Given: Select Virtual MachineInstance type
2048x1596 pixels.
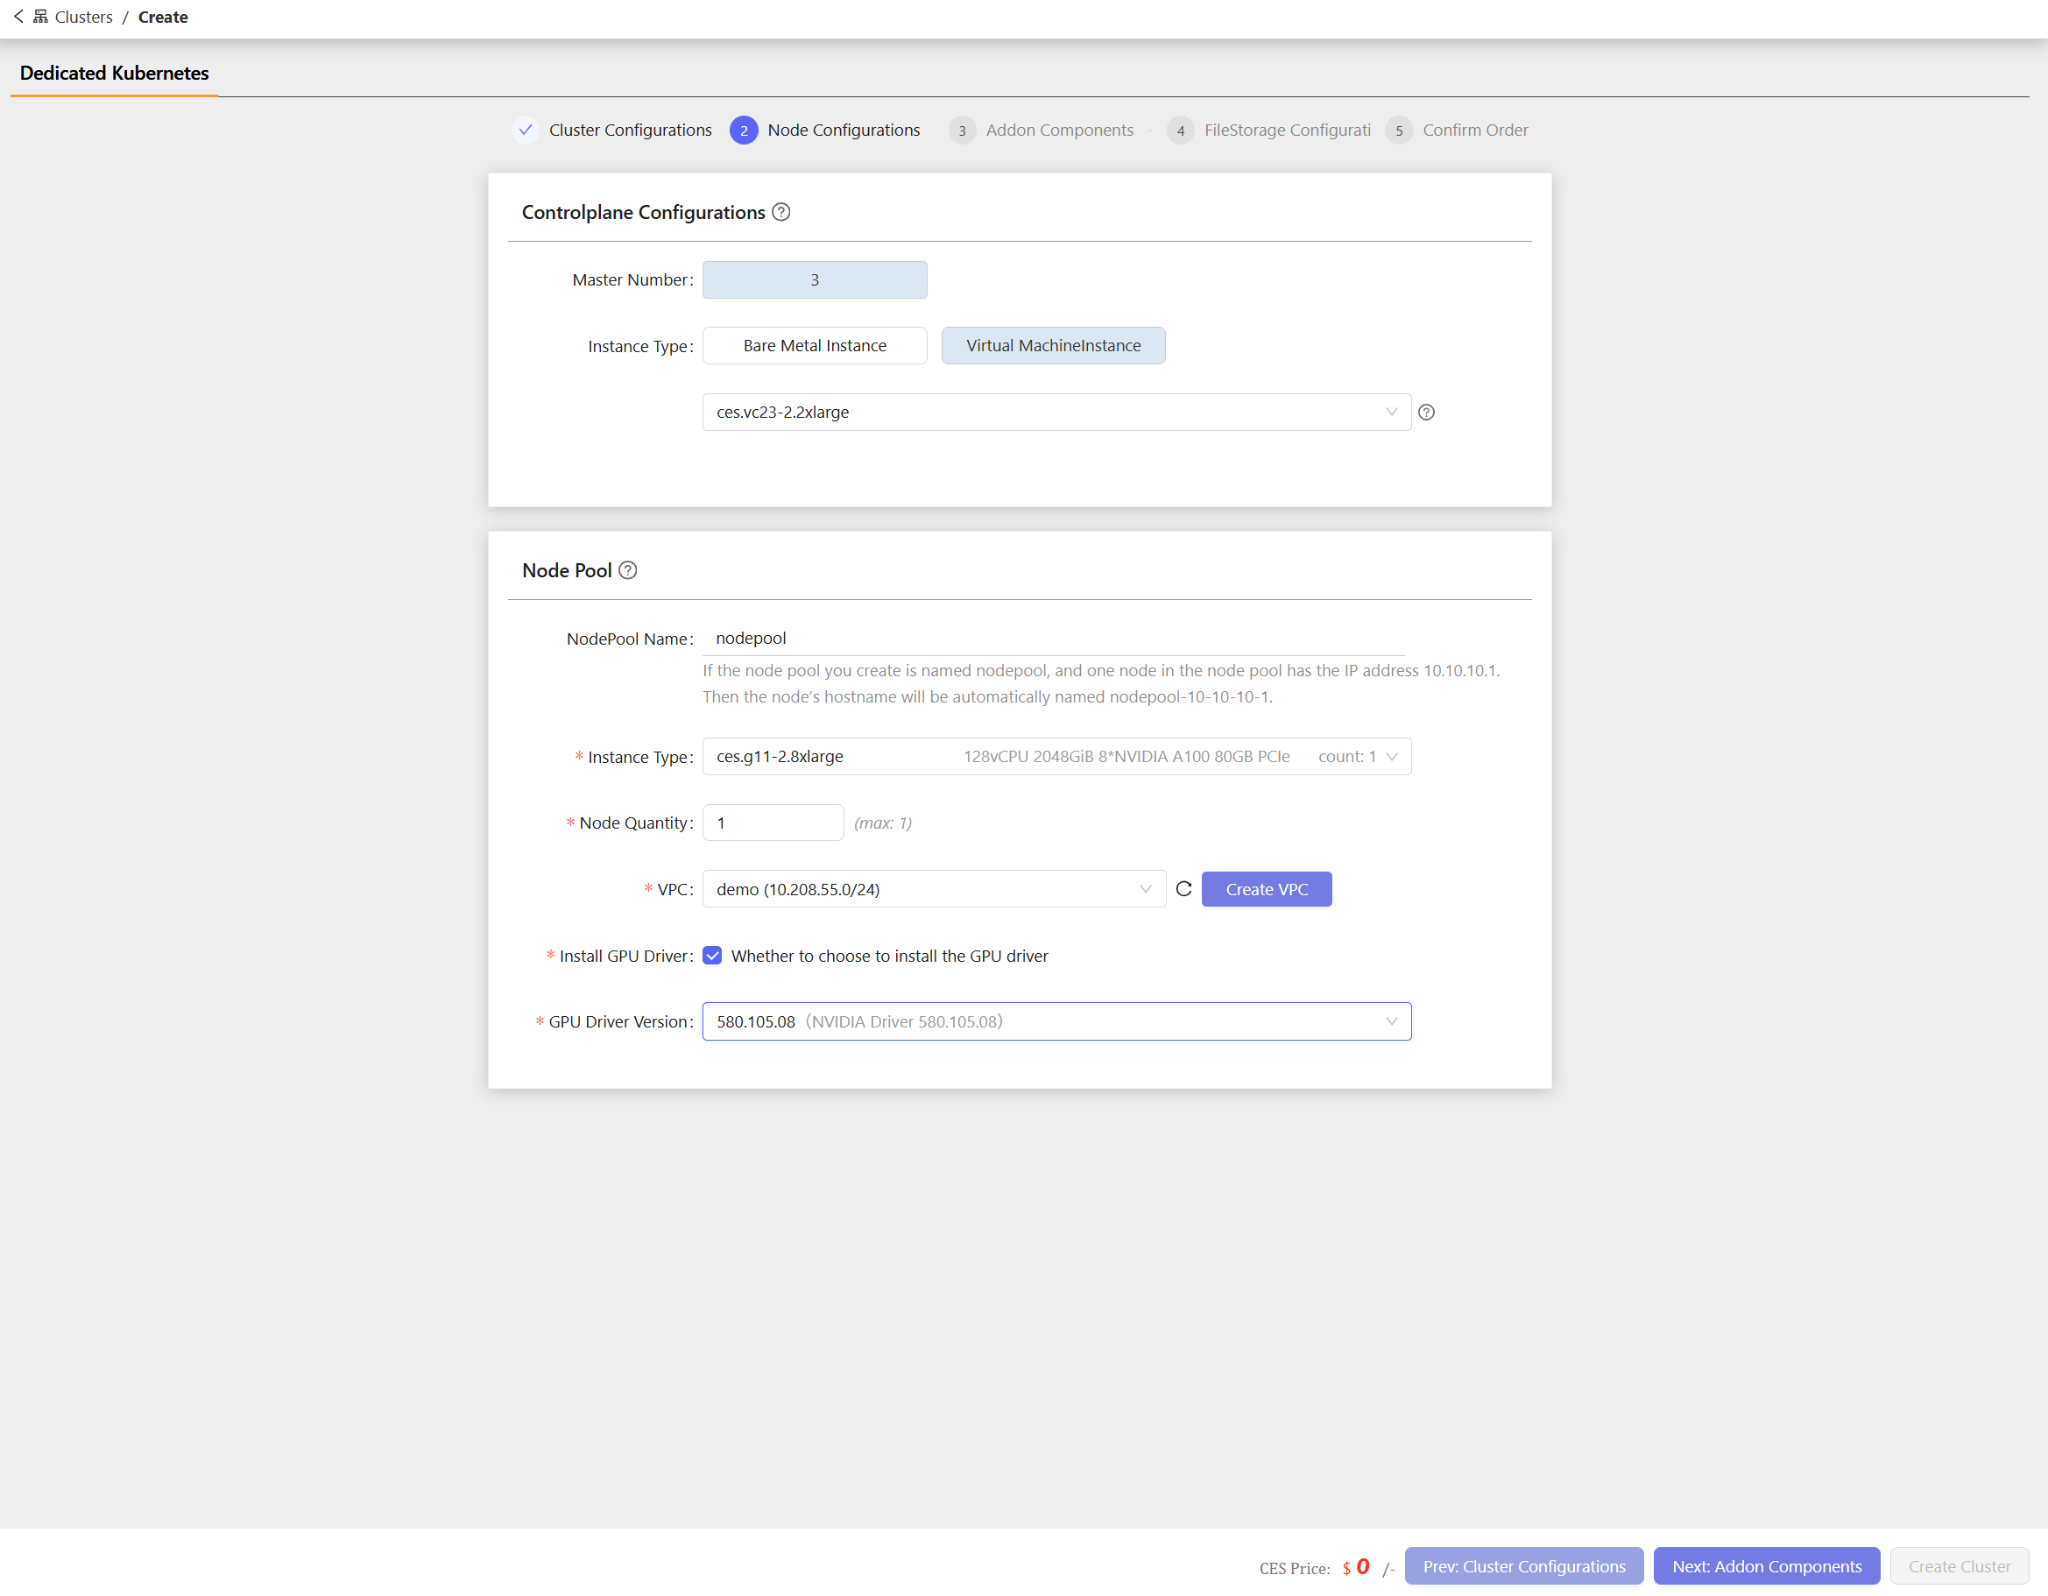Looking at the screenshot, I should tap(1053, 346).
